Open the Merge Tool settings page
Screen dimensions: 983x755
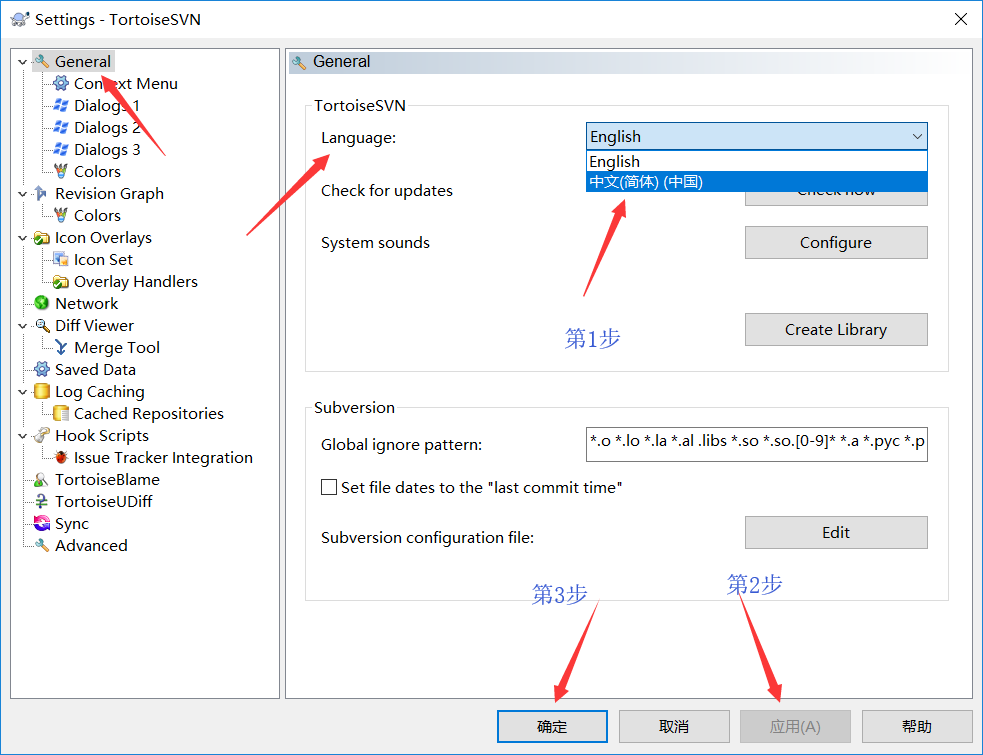click(x=117, y=347)
